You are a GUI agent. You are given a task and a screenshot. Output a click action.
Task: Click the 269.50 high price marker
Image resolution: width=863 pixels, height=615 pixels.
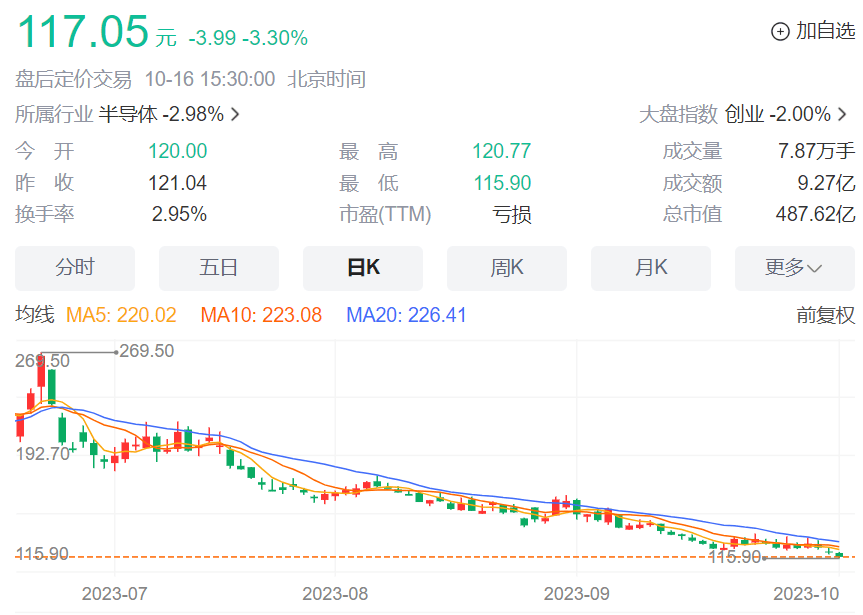tap(146, 351)
